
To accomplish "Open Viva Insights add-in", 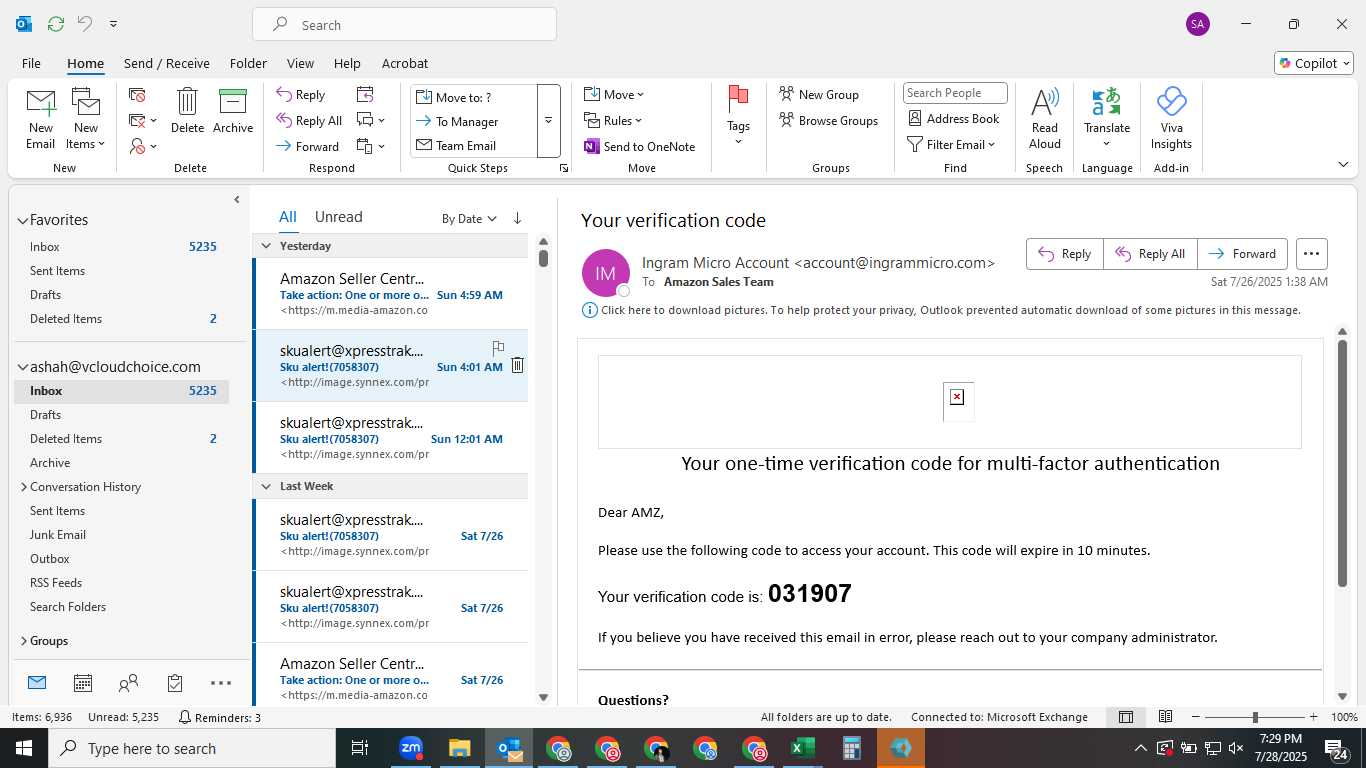I will click(1171, 118).
